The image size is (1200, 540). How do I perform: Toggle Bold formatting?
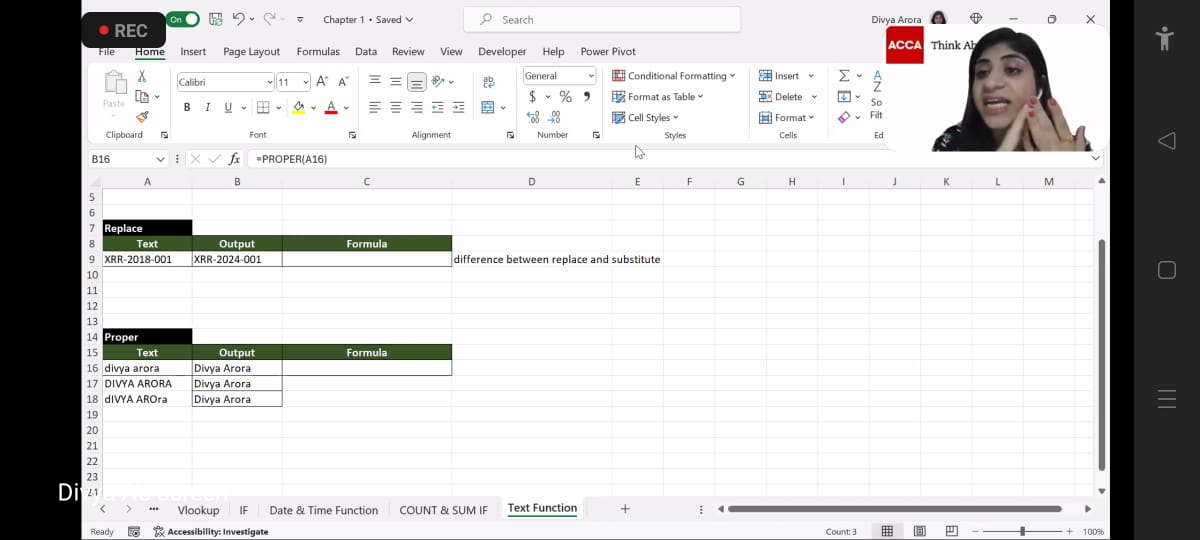coord(187,108)
